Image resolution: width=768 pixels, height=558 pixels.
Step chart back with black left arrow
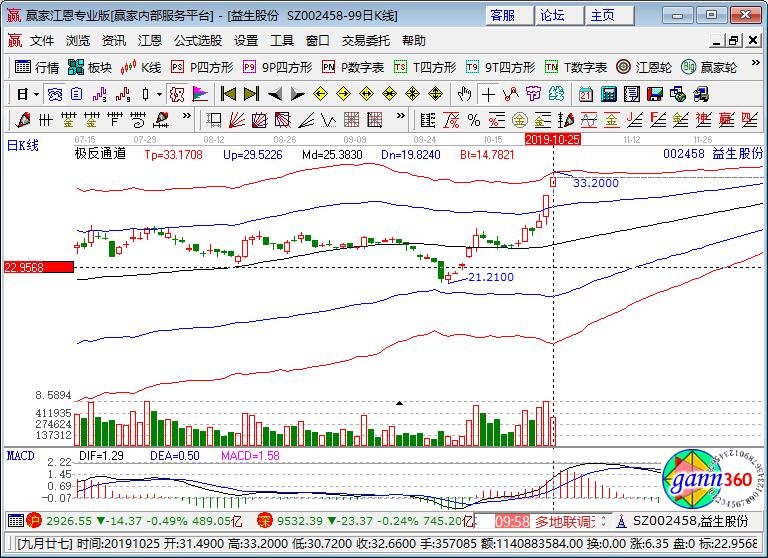[274, 94]
